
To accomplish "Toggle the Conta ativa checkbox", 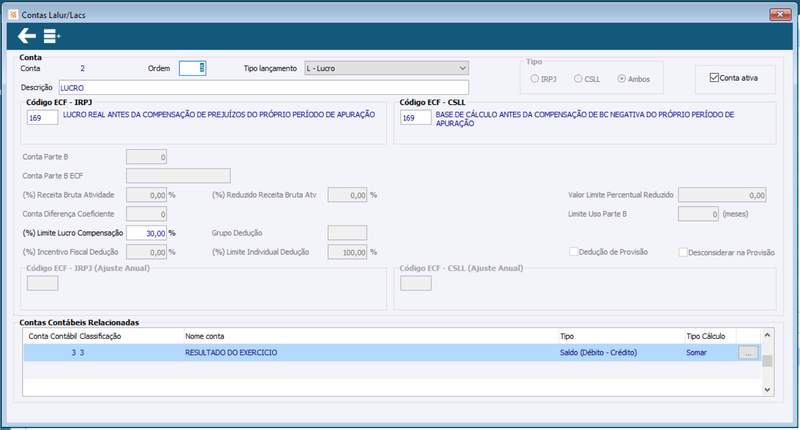I will pyautogui.click(x=714, y=78).
